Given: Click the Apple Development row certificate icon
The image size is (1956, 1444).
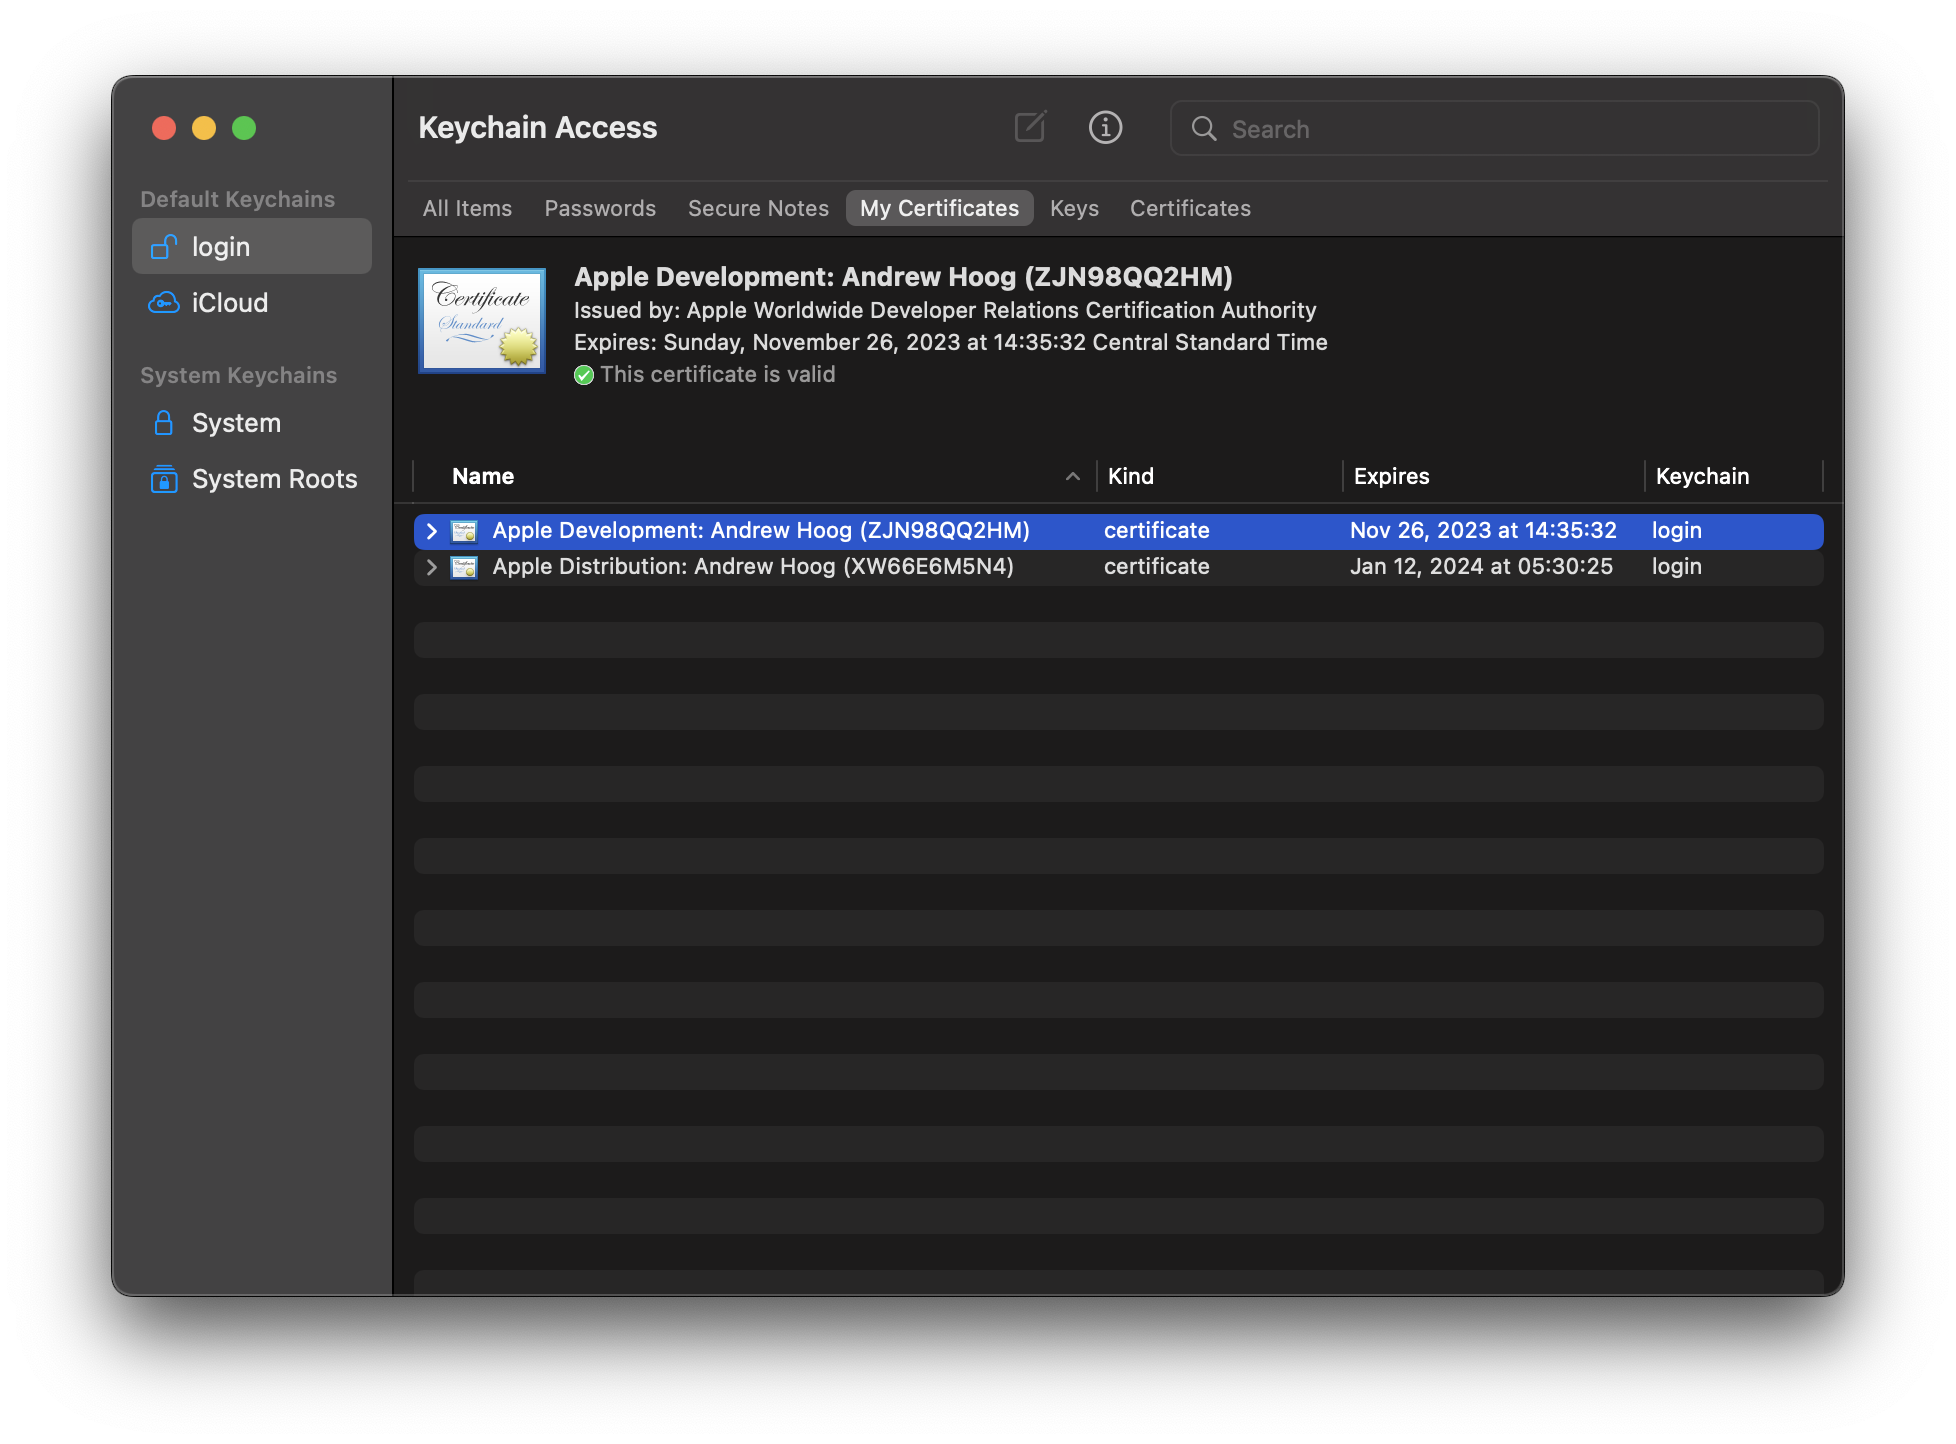Looking at the screenshot, I should pyautogui.click(x=464, y=531).
